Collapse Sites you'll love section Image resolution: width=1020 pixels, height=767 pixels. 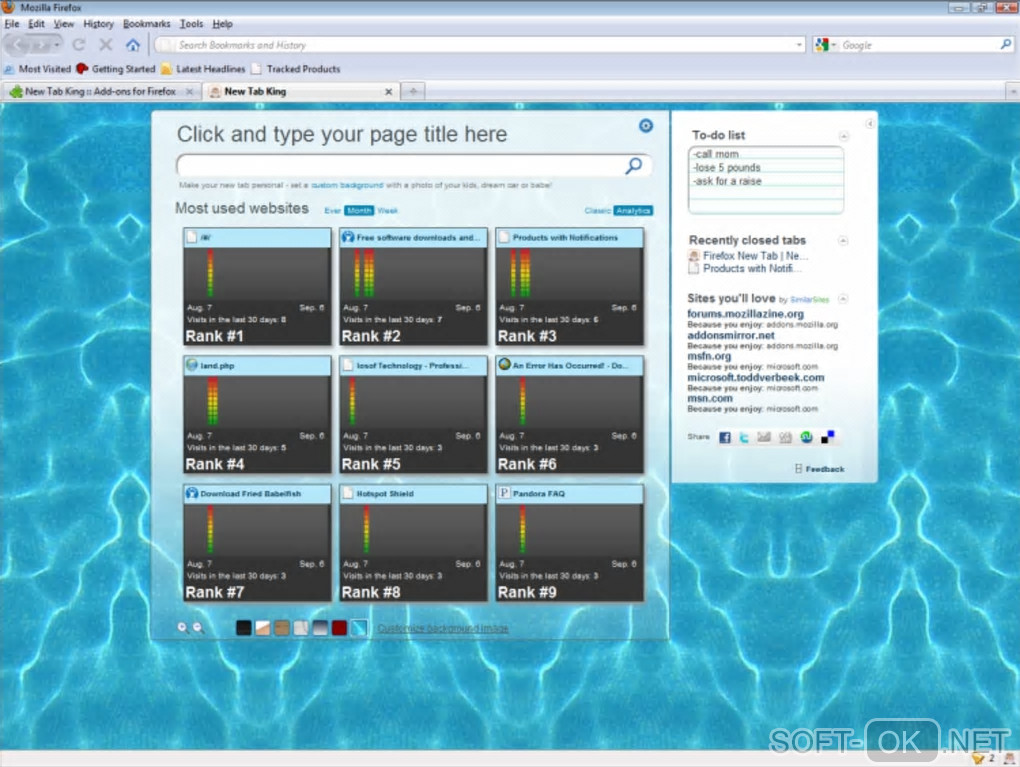(x=843, y=299)
